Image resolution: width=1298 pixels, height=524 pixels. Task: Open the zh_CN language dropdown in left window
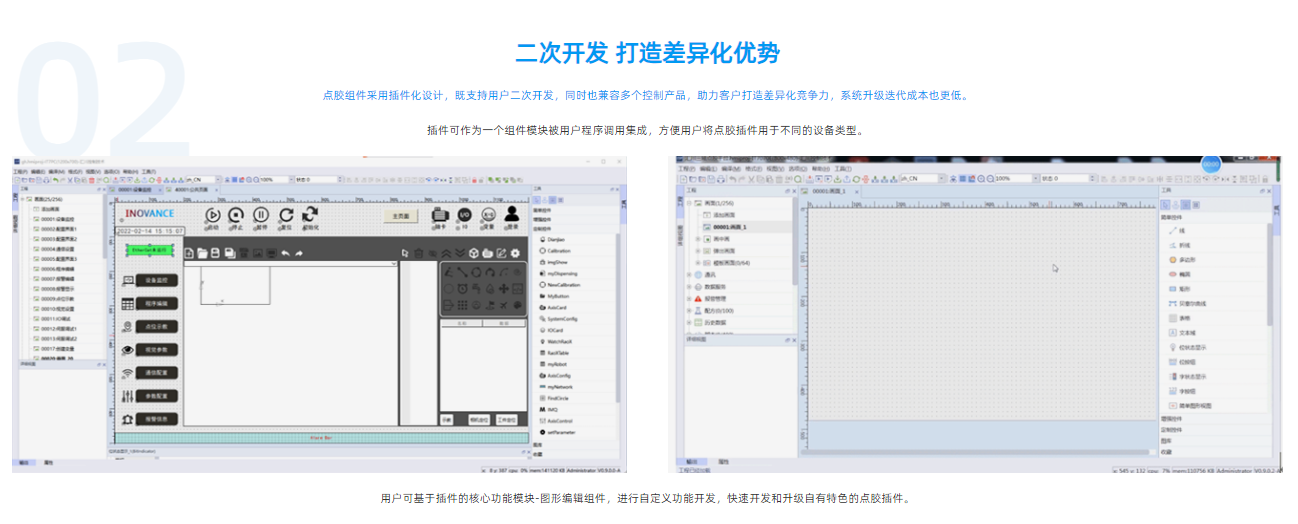(x=217, y=180)
